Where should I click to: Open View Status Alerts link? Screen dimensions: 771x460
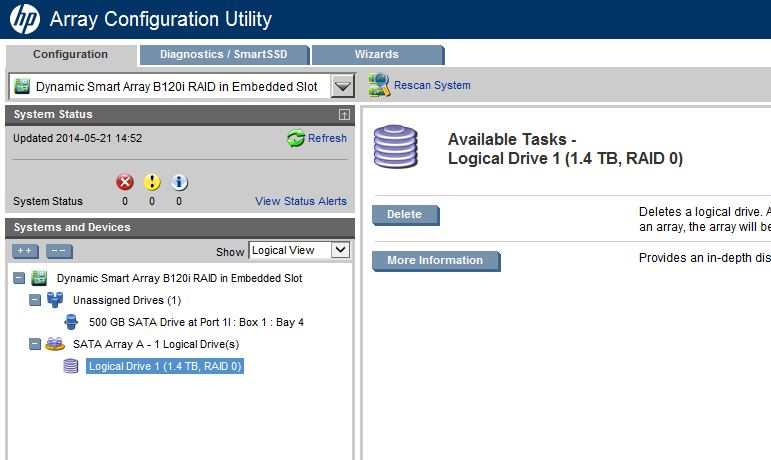[x=301, y=201]
